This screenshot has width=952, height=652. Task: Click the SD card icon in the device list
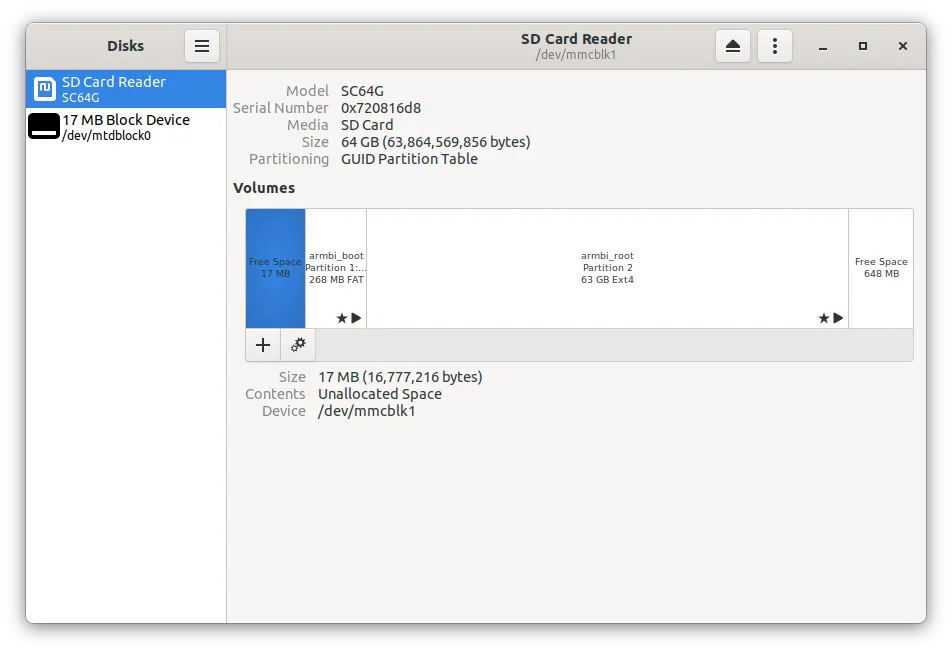point(45,89)
